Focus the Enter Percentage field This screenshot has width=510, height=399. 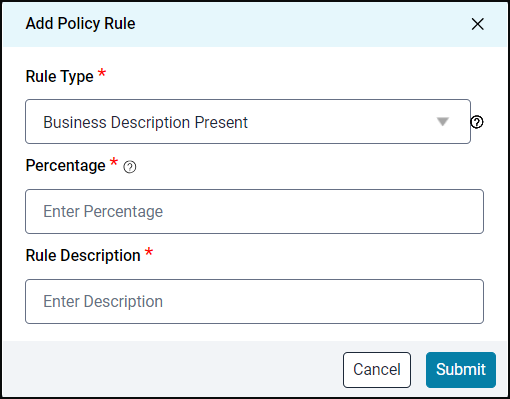[x=254, y=211]
